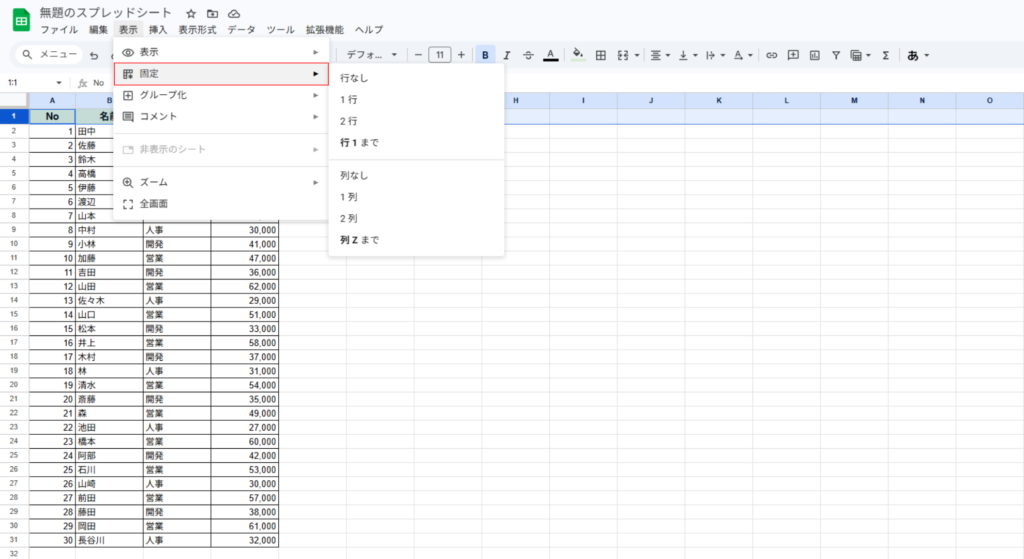The height and width of the screenshot is (559, 1024).
Task: Open the font family dropdown
Action: tap(372, 55)
